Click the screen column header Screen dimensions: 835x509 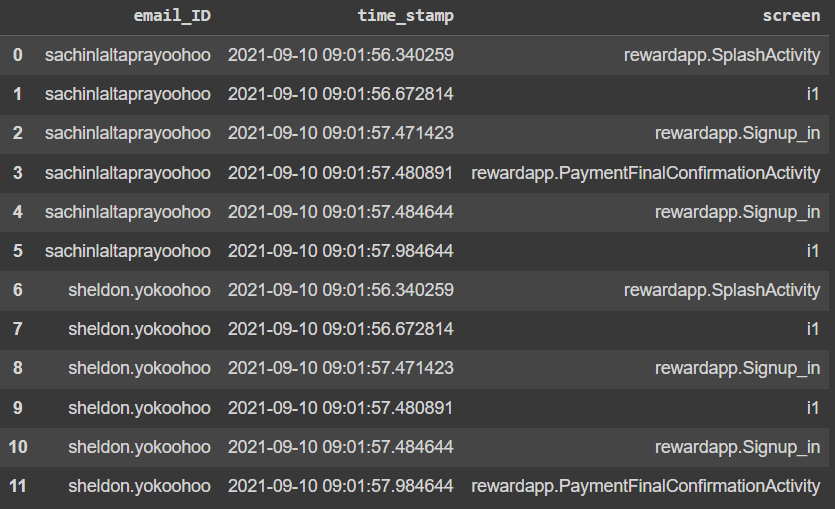pos(791,16)
